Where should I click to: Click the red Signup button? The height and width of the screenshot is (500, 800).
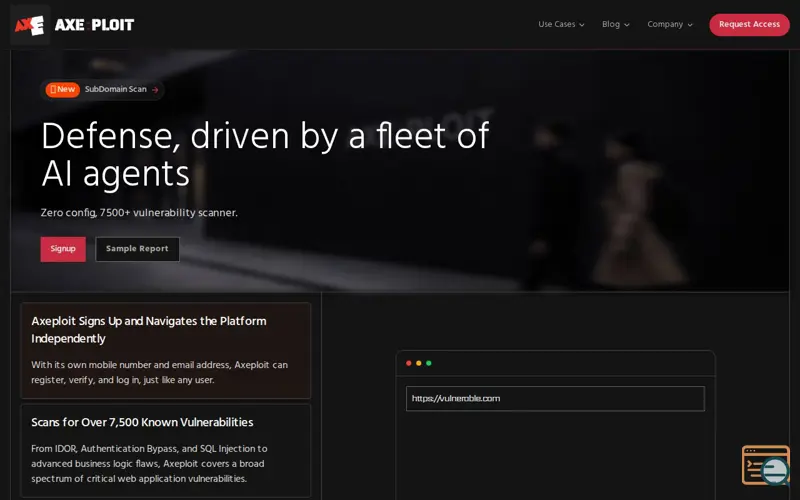coord(63,249)
